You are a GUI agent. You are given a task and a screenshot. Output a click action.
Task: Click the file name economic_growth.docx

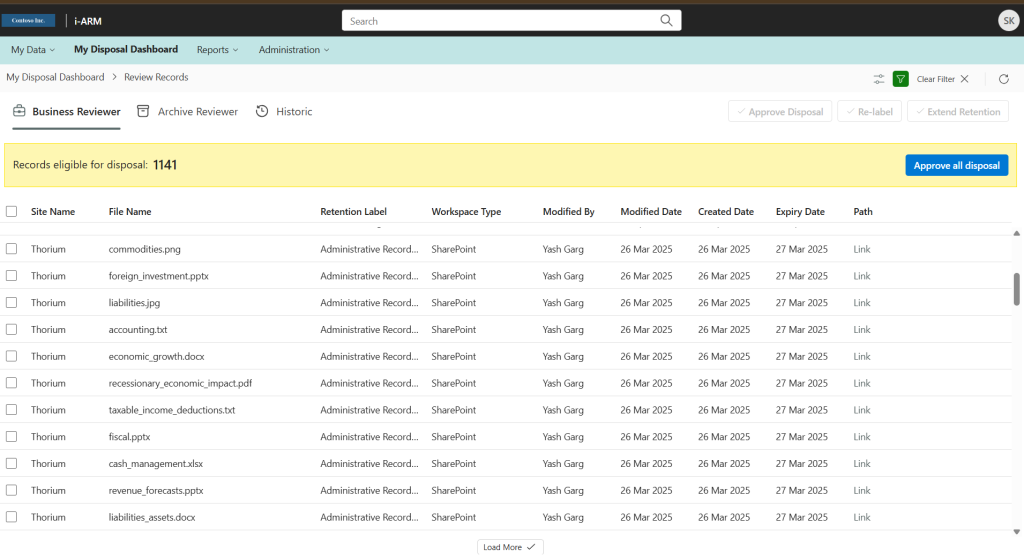(157, 356)
